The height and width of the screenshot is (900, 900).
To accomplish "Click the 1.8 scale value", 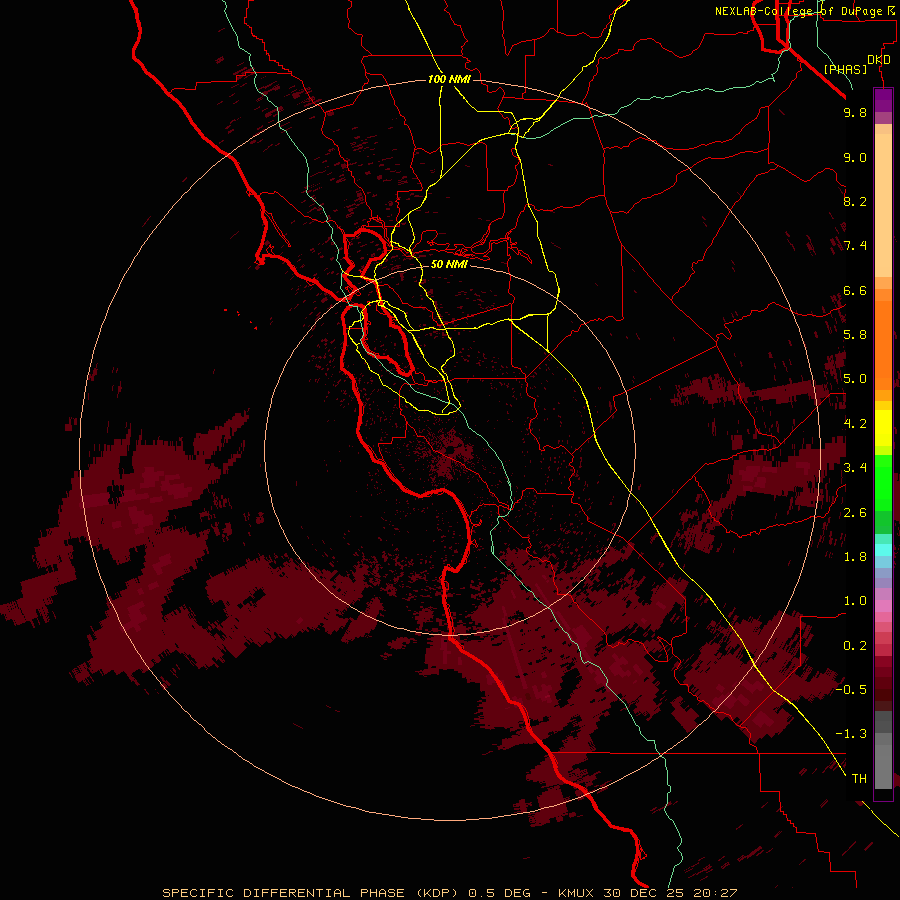I will point(855,557).
